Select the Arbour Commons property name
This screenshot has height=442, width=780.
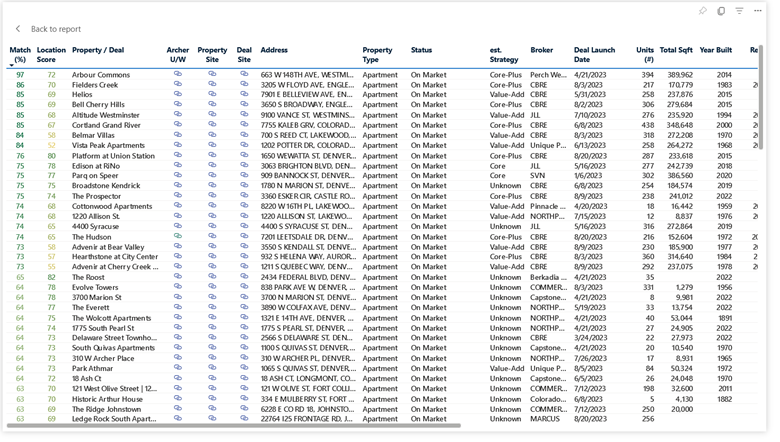[x=100, y=75]
